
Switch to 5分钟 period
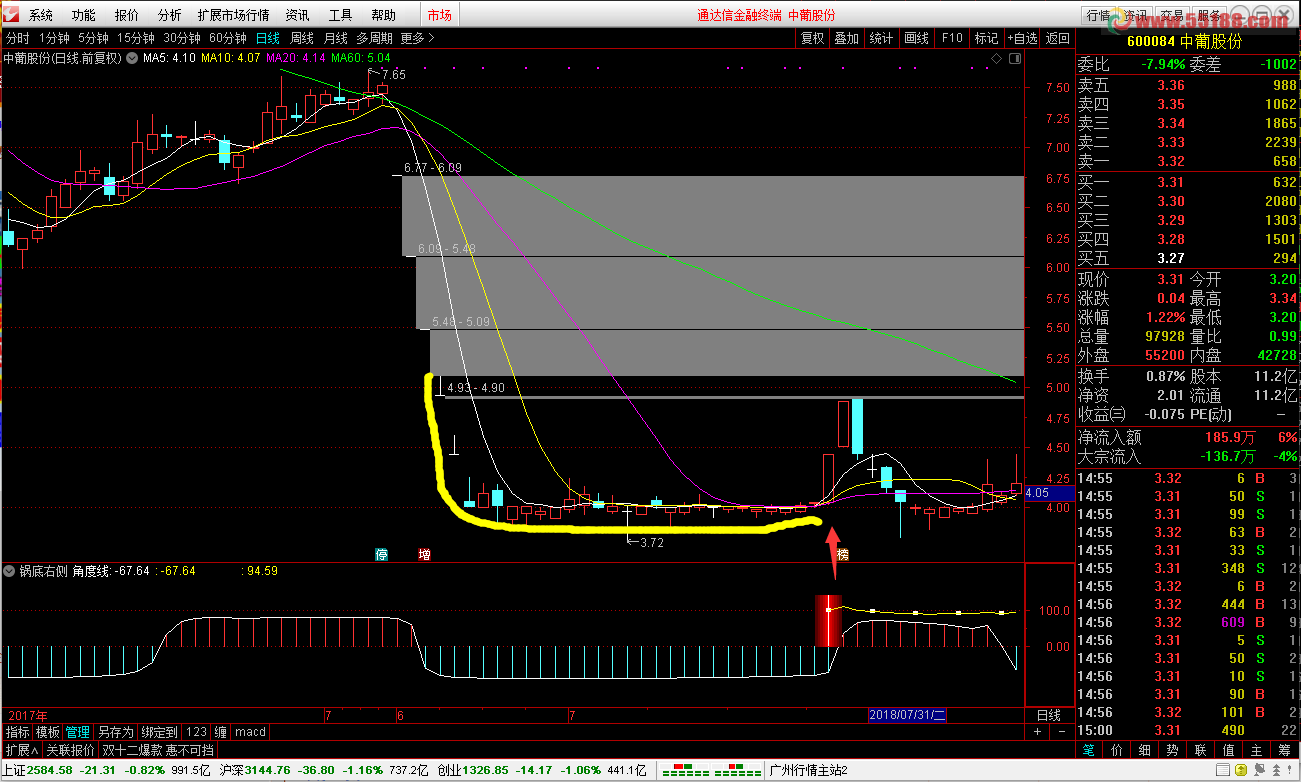coord(94,38)
